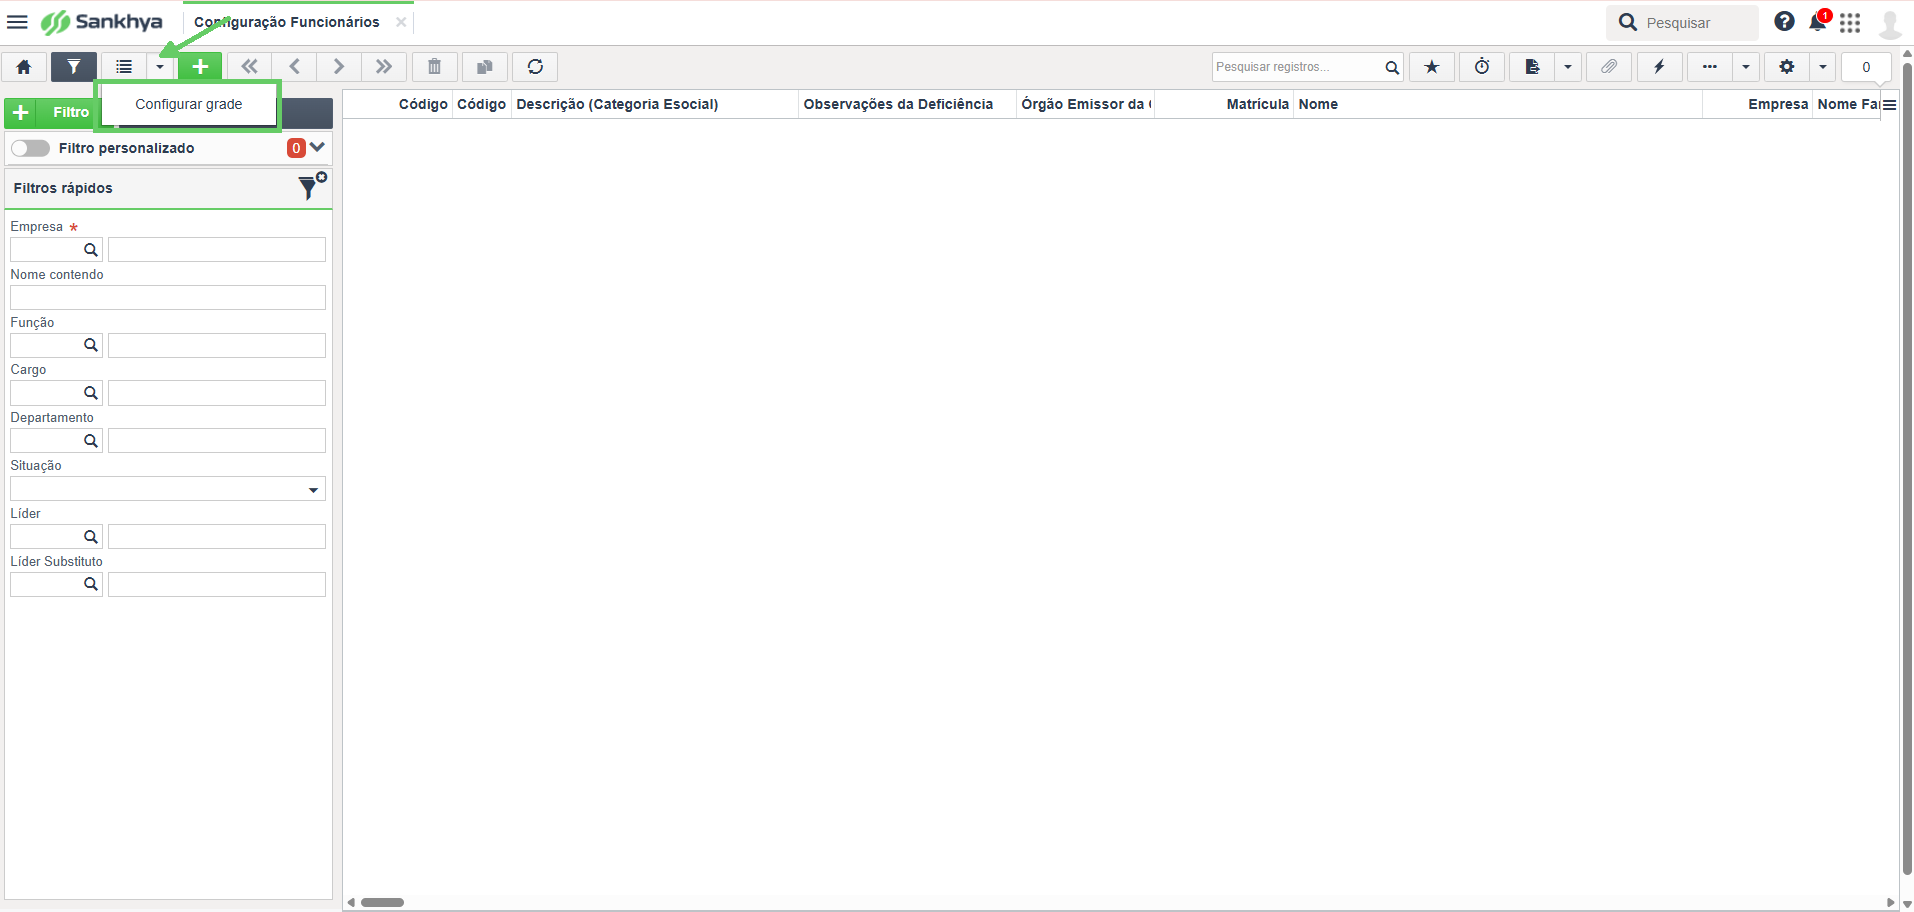This screenshot has height=912, width=1914.
Task: Open favorites star button
Action: click(x=1432, y=67)
